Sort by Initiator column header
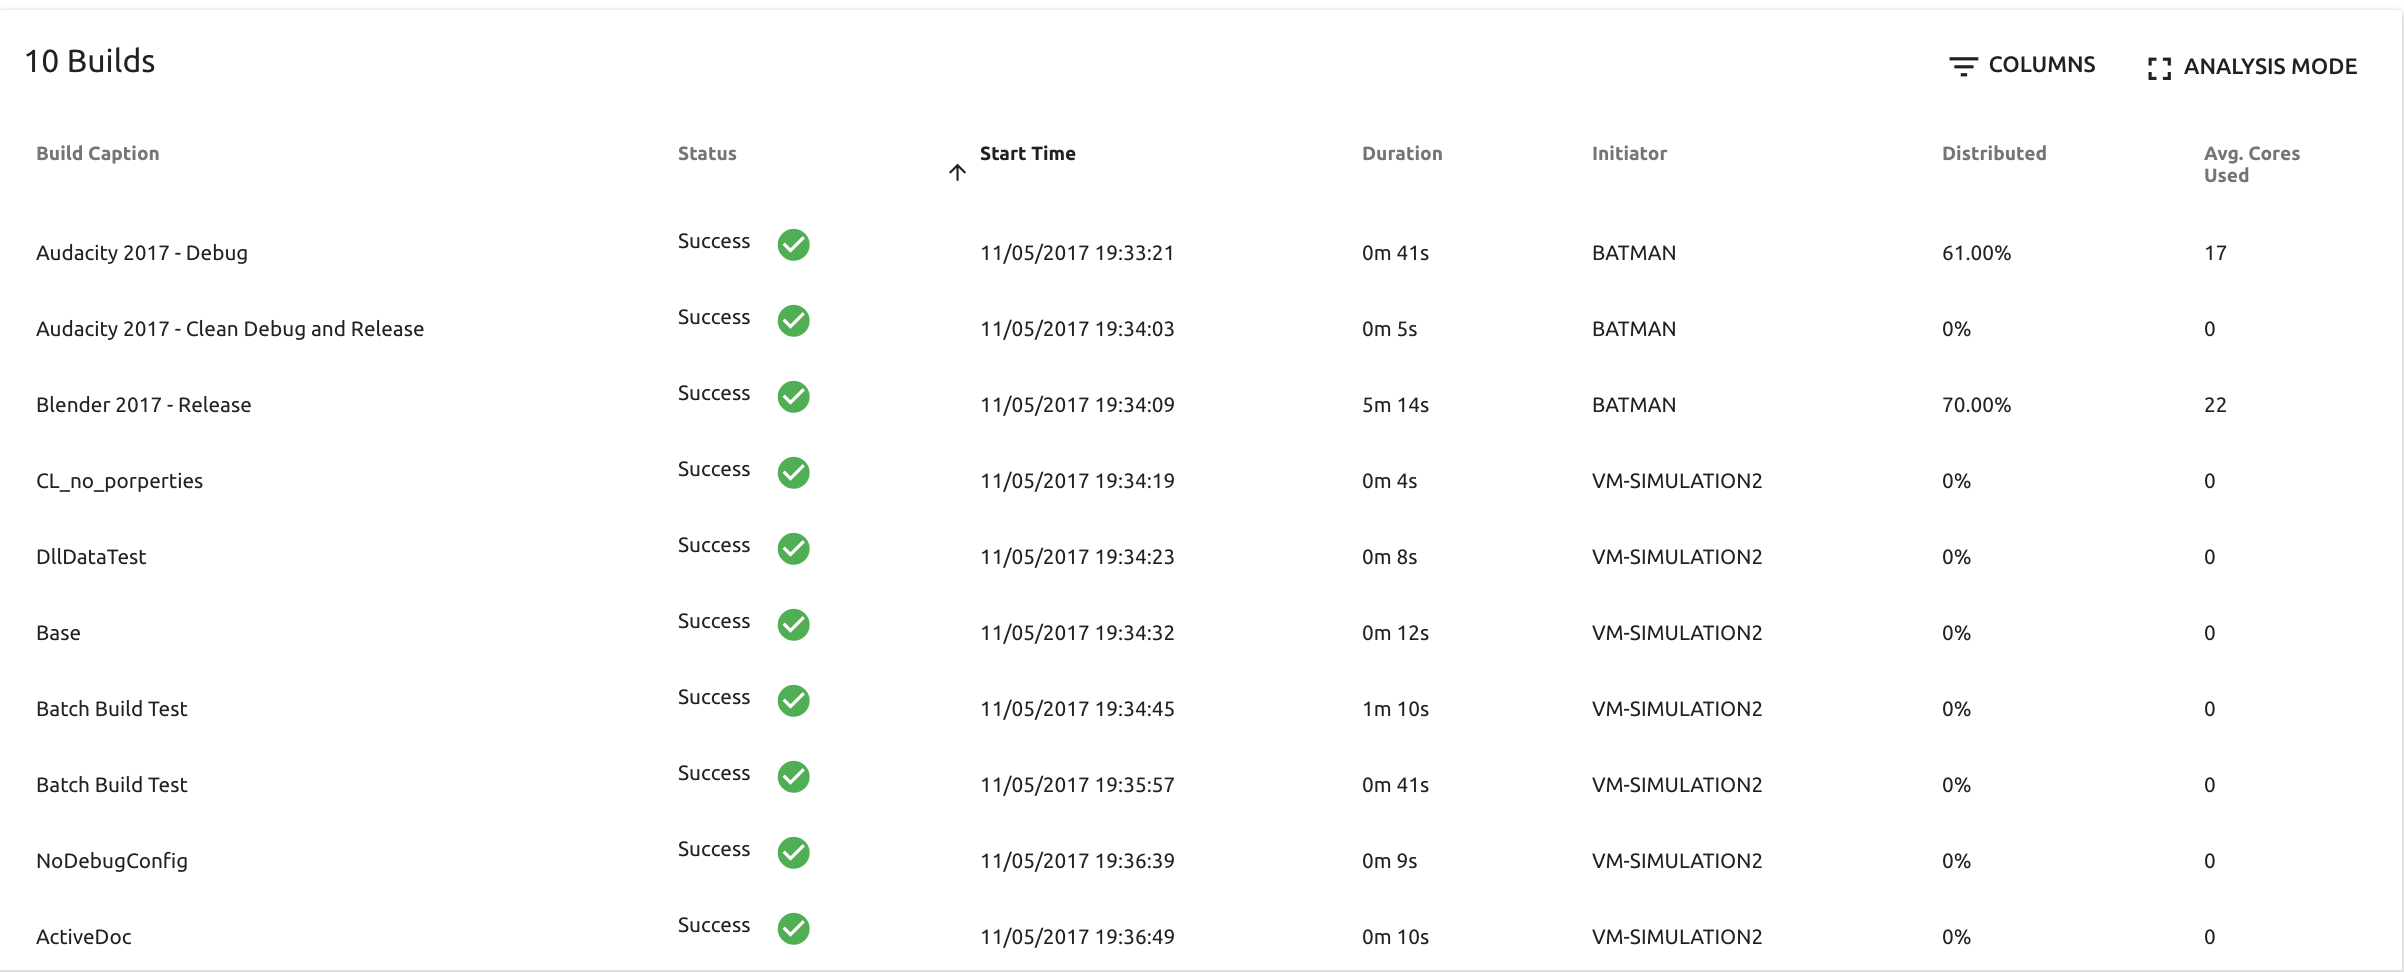This screenshot has width=2404, height=972. [1629, 153]
